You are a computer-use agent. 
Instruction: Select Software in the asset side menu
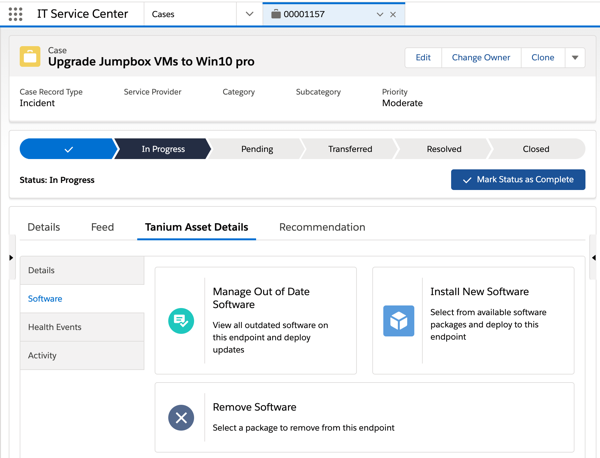coord(82,298)
